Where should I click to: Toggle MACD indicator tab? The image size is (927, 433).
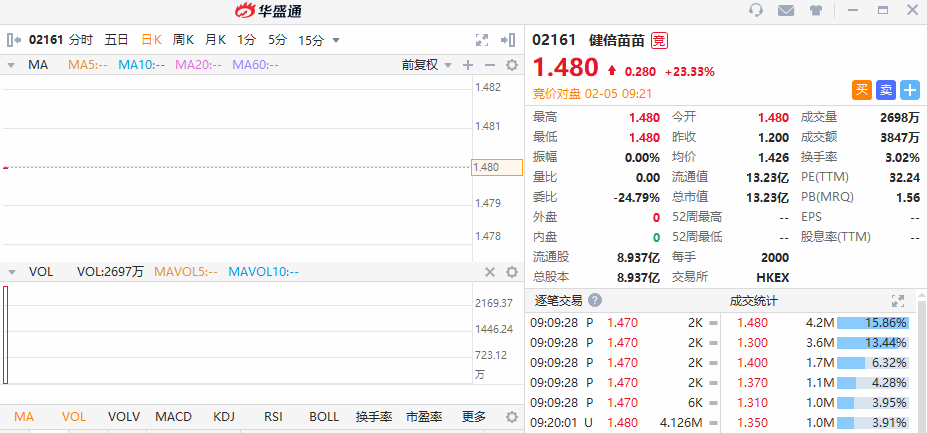[x=174, y=416]
